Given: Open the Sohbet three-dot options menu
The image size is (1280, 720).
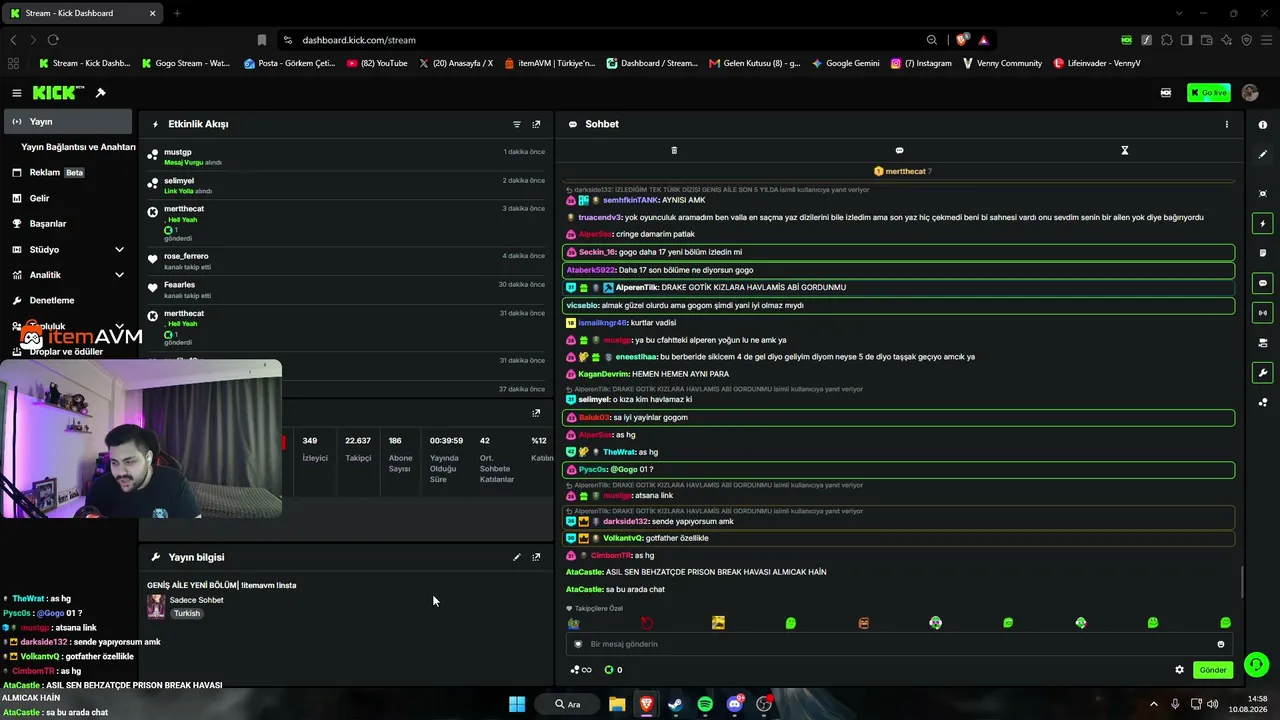Looking at the screenshot, I should (x=1227, y=124).
